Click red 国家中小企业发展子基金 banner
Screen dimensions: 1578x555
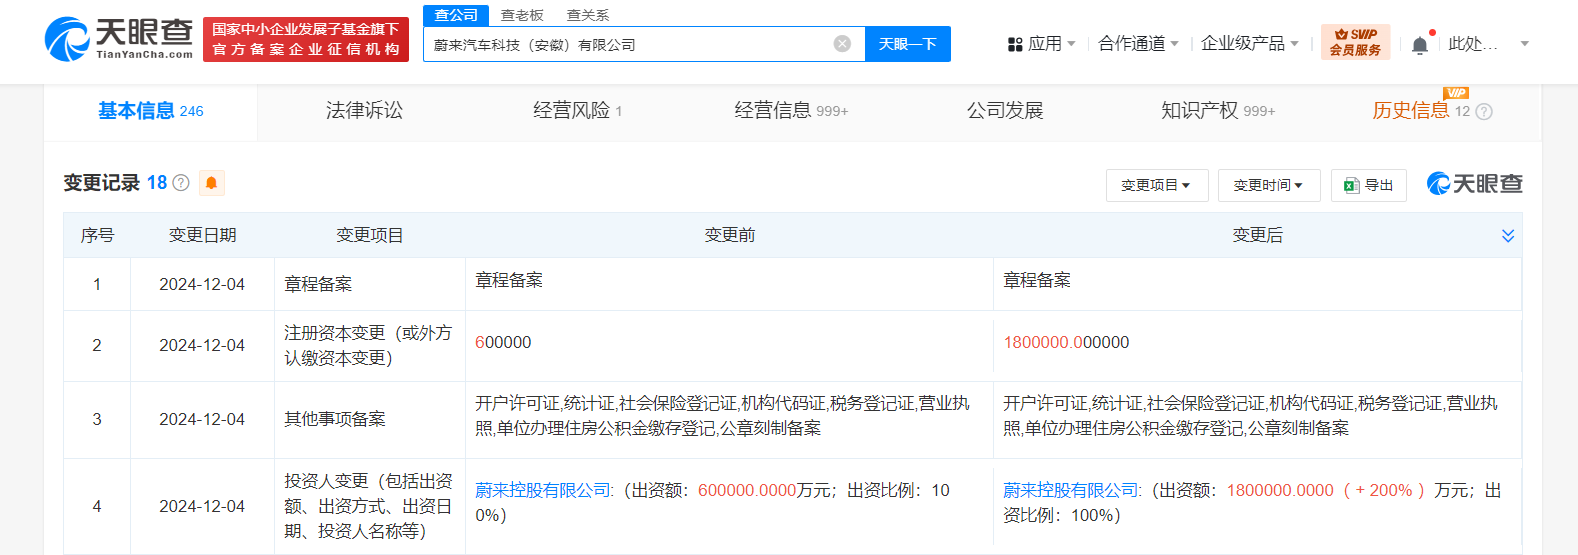pyautogui.click(x=306, y=39)
